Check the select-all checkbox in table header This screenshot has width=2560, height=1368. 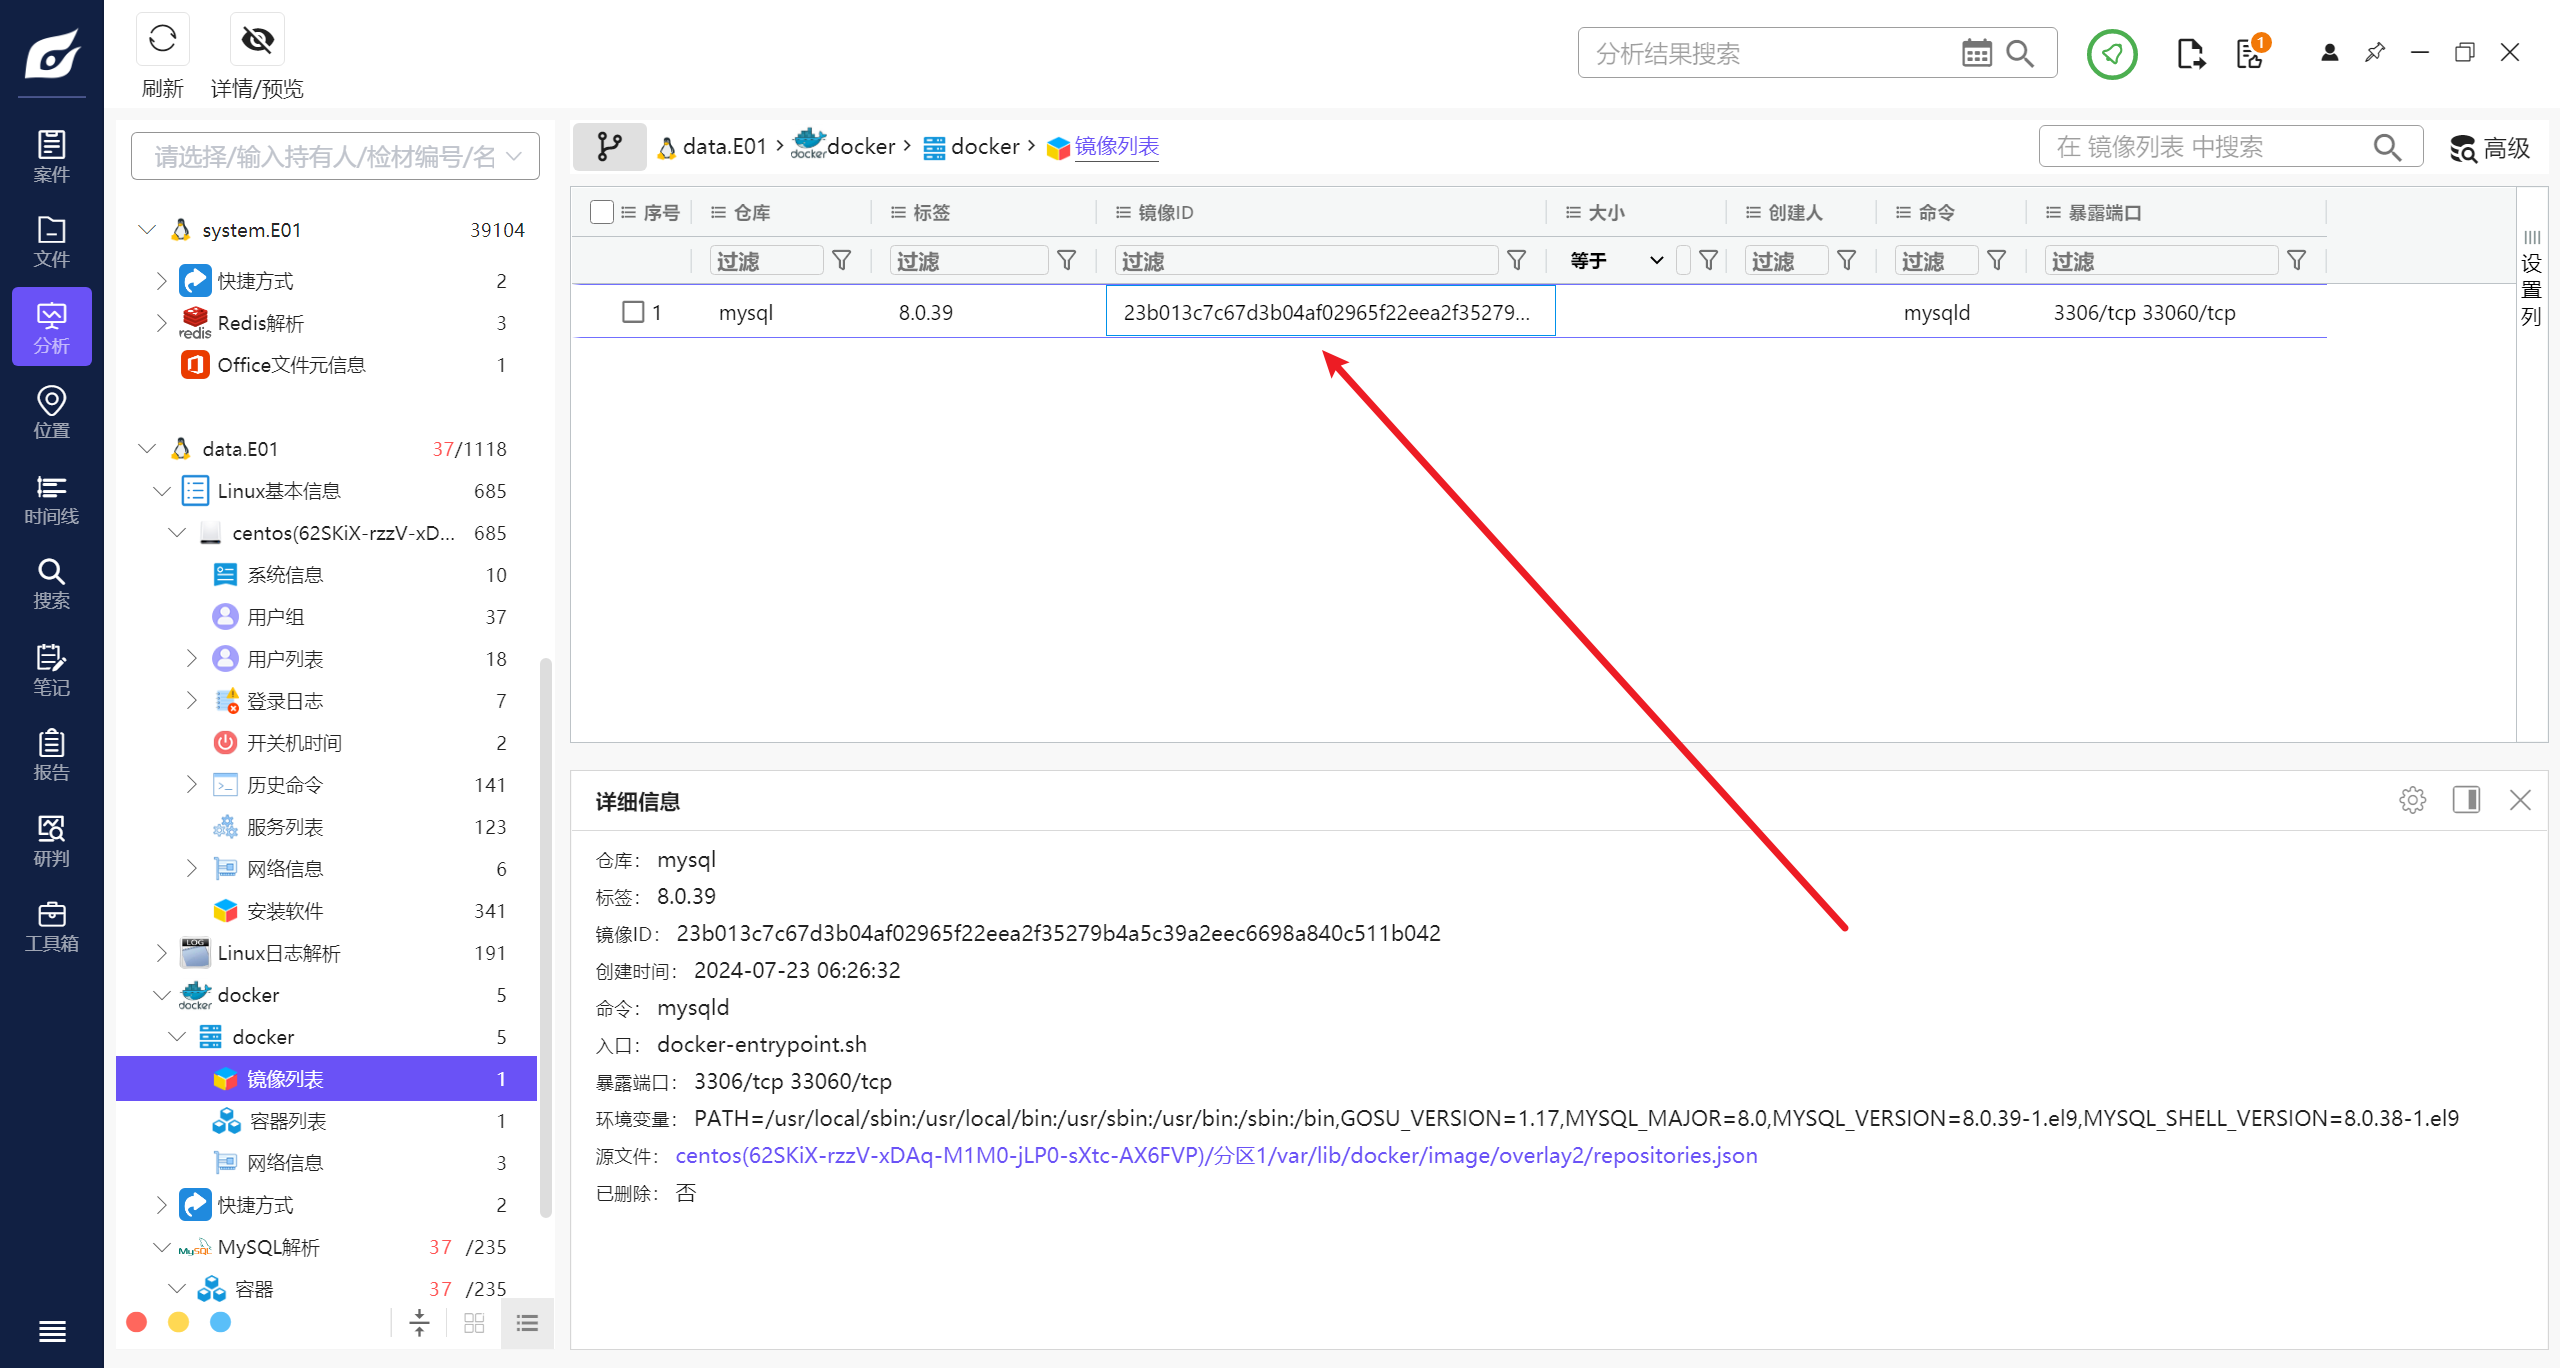coord(601,212)
